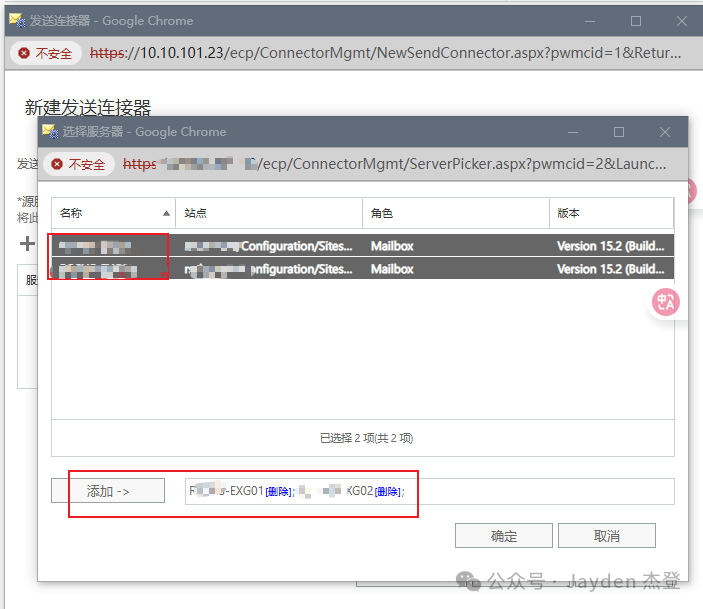Close the 选择服务器 popup window
The width and height of the screenshot is (703, 609).
664,132
